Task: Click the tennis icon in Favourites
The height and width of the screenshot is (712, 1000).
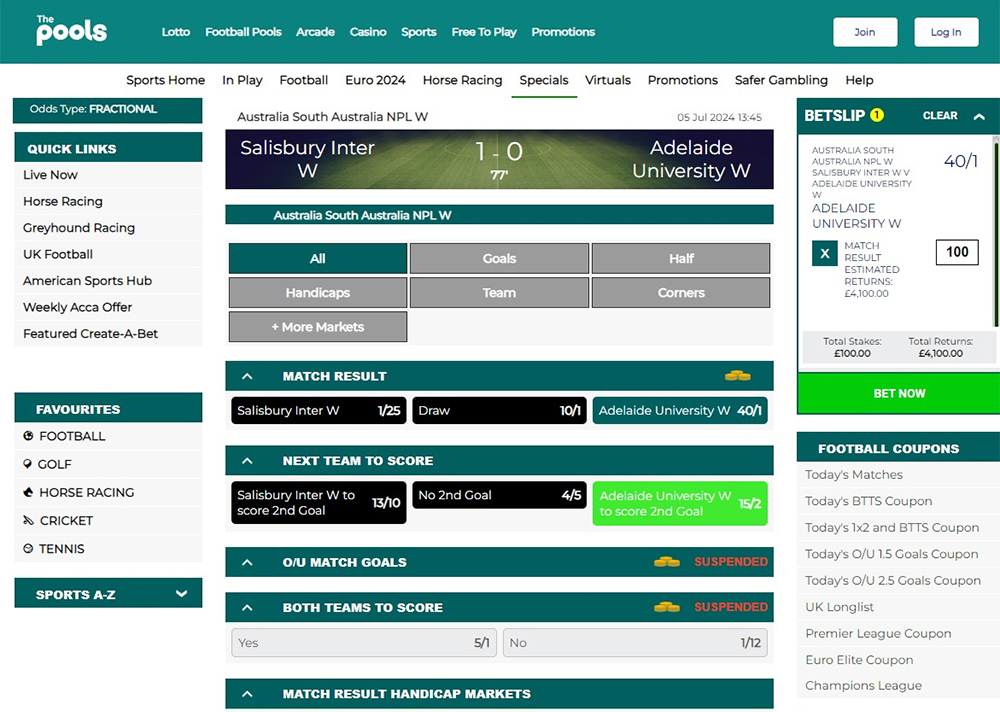Action: coord(28,548)
